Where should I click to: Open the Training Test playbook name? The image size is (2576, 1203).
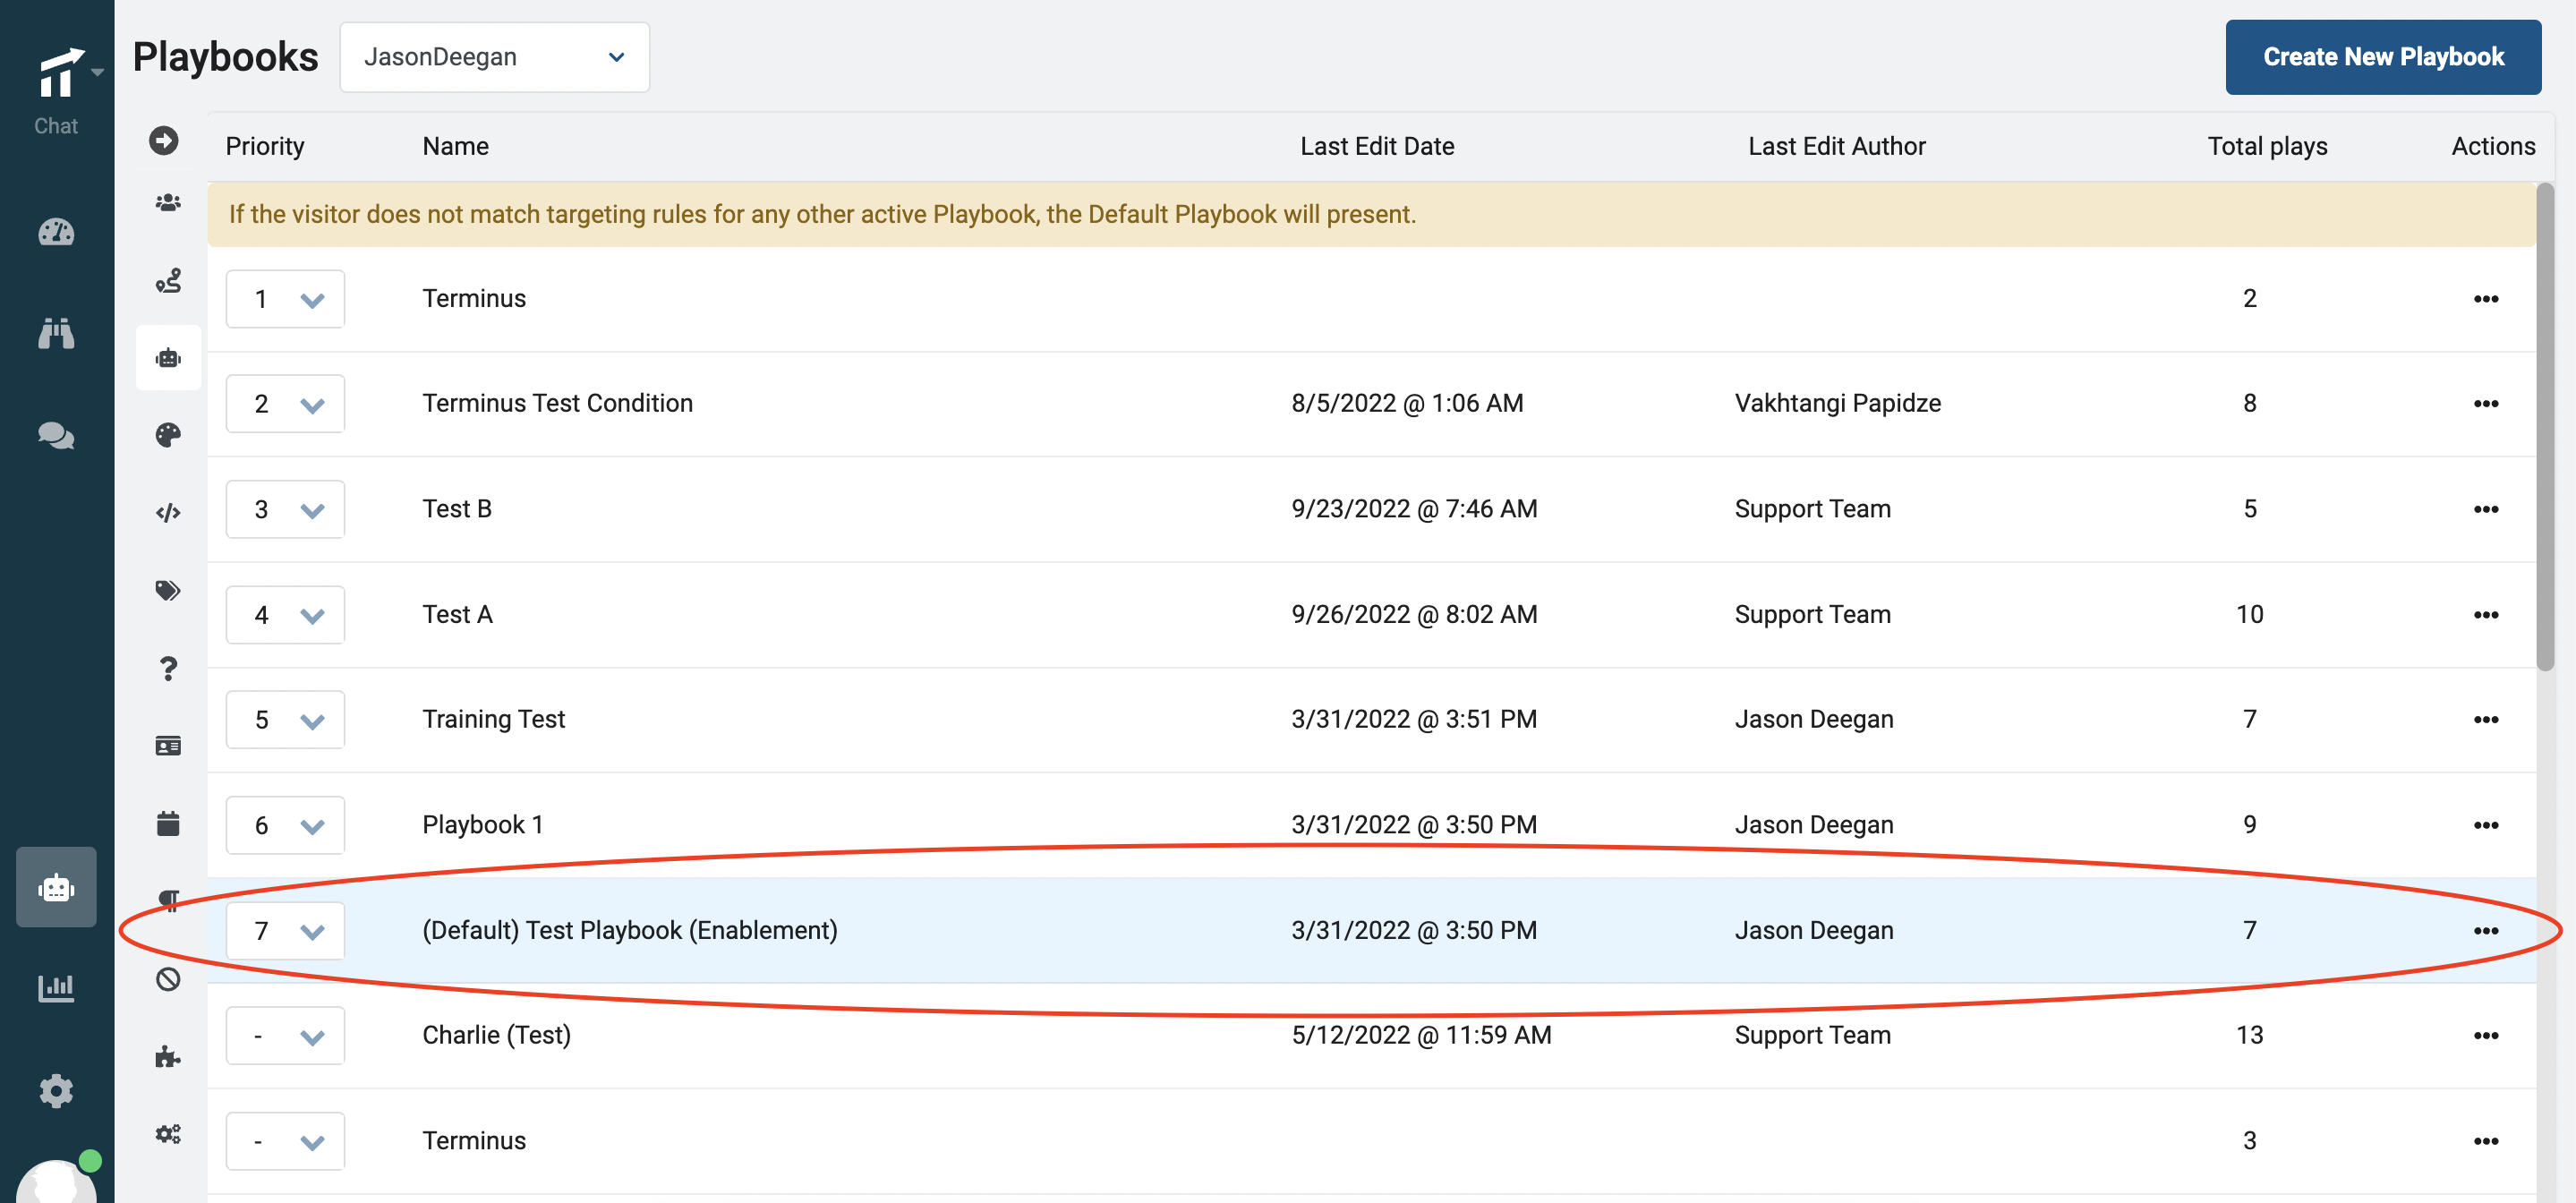[x=493, y=719]
